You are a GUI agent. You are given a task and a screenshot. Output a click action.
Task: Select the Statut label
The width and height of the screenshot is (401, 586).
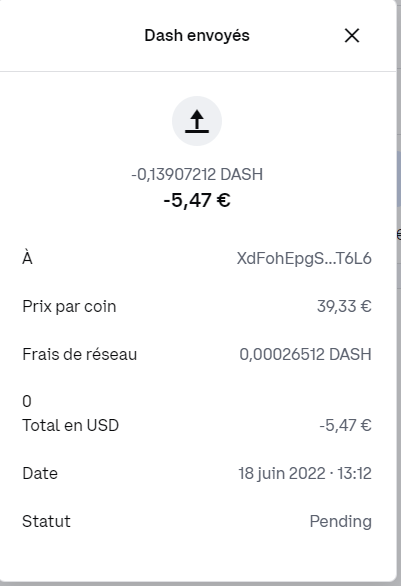pyautogui.click(x=46, y=521)
